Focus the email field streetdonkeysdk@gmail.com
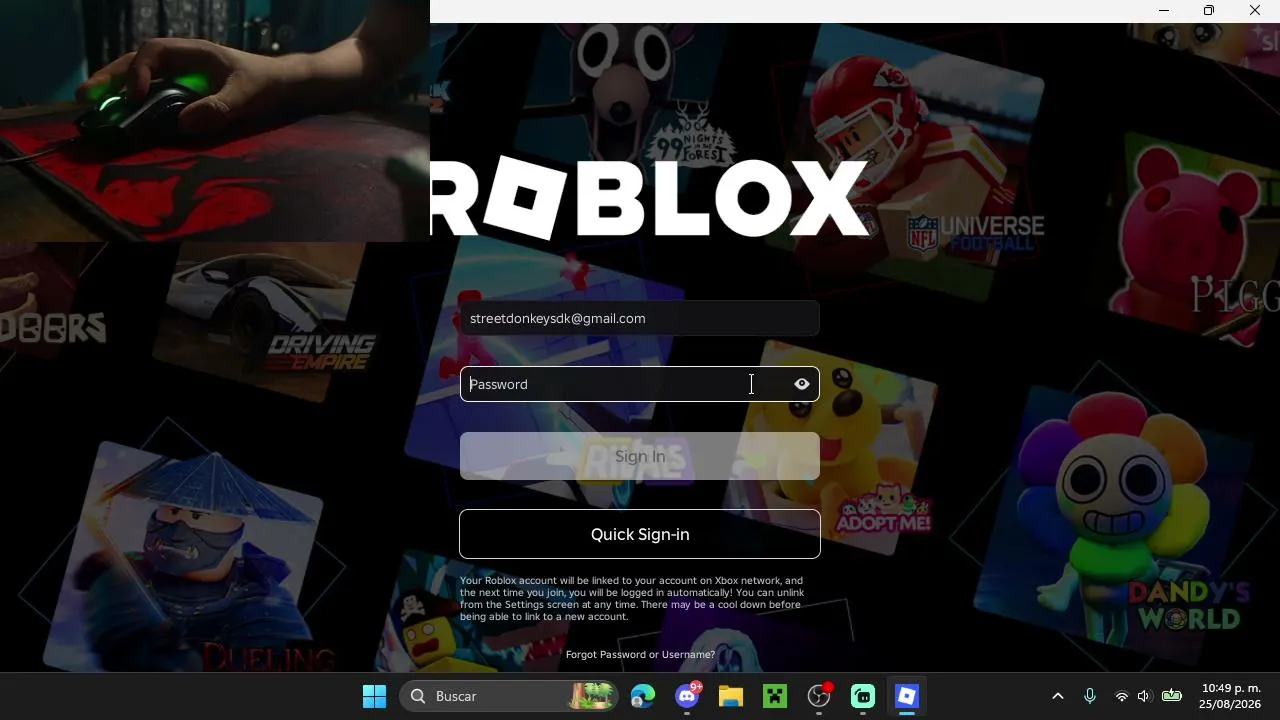This screenshot has width=1280, height=720. click(x=640, y=318)
